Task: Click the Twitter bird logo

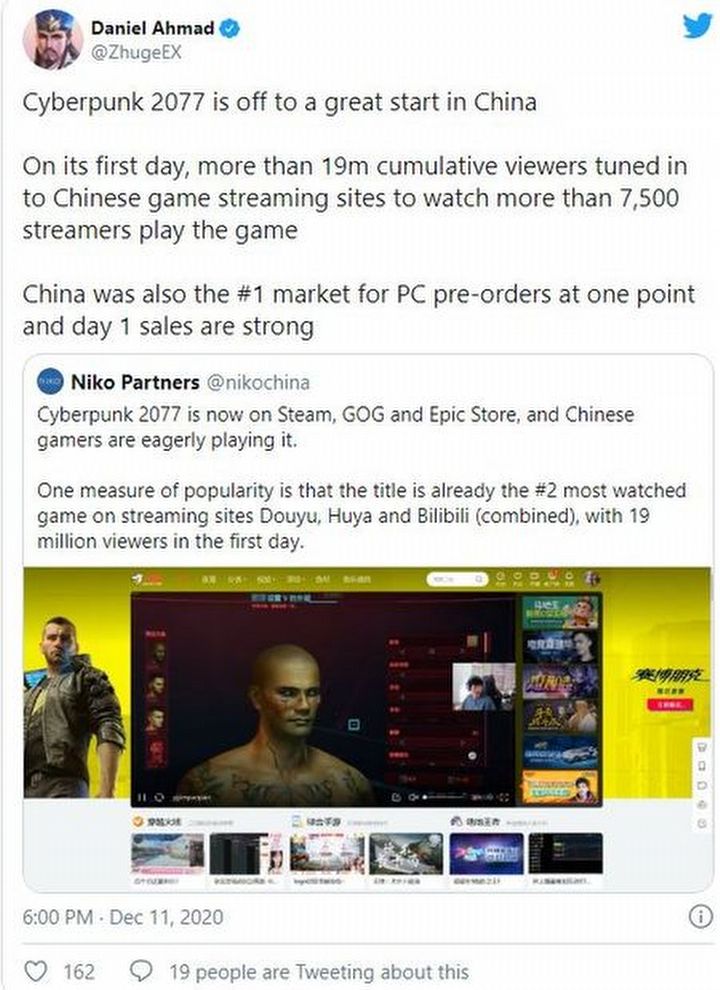Action: click(697, 26)
